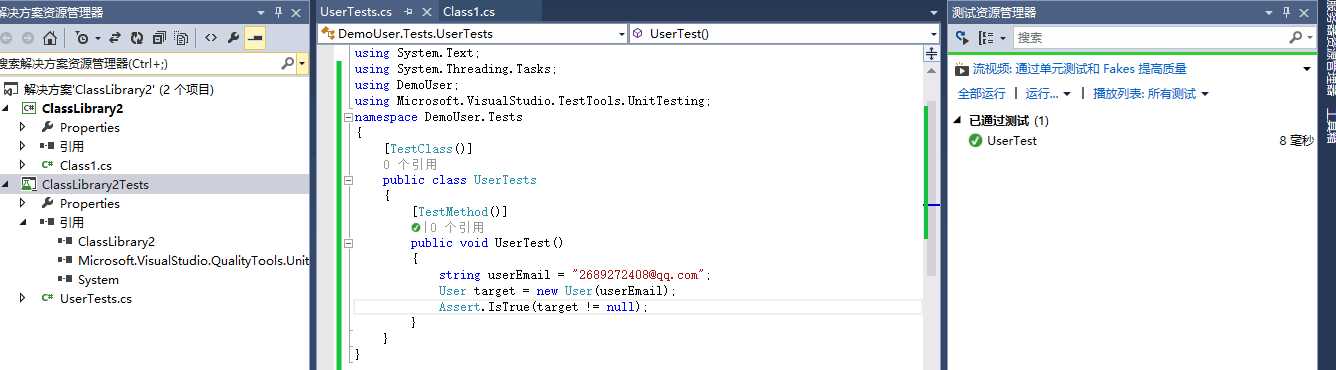
Task: Click the Home icon in Solution Explorer toolbar
Action: click(x=50, y=38)
